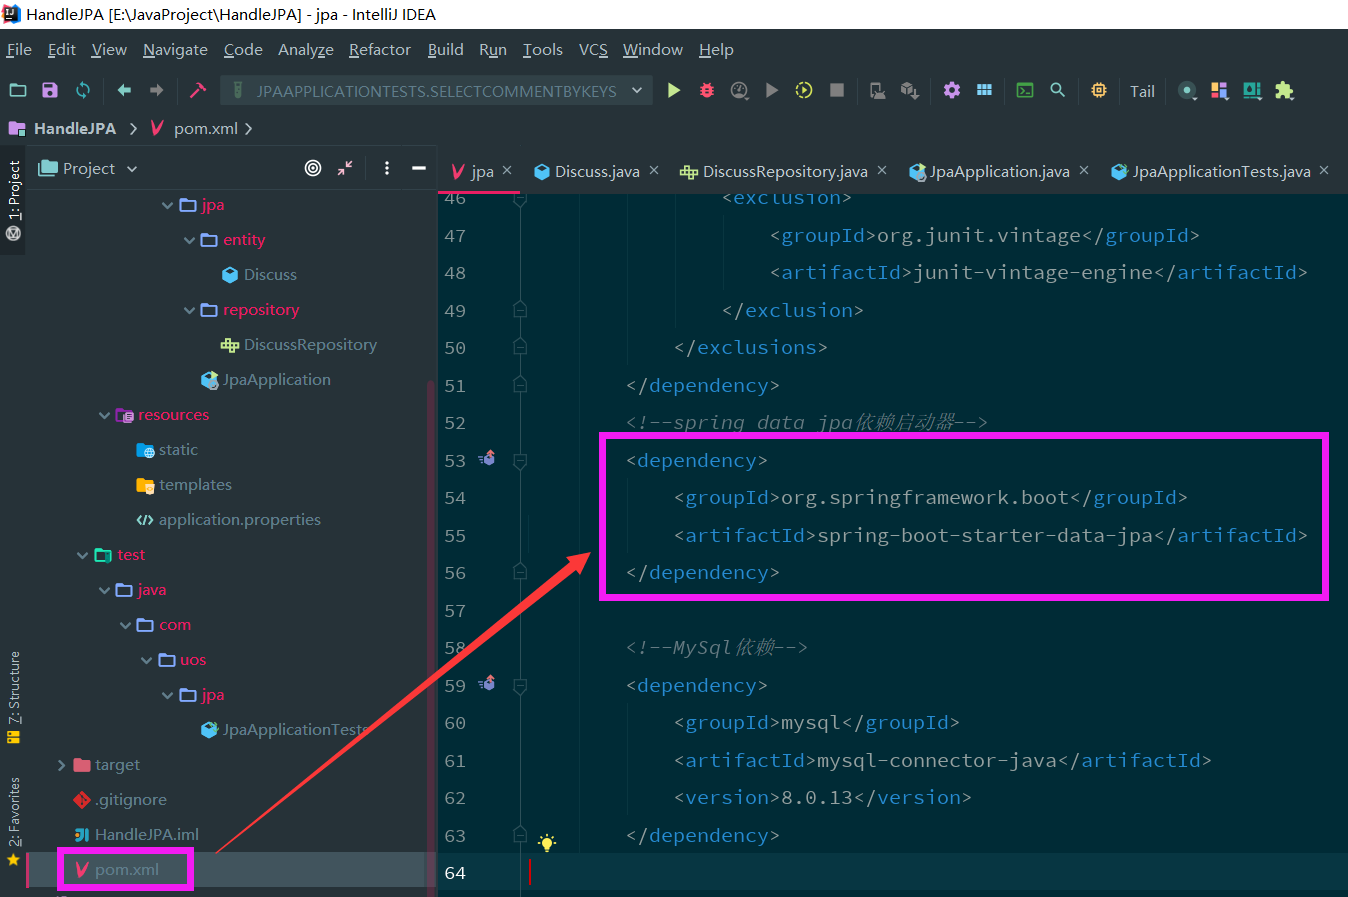Viewport: 1348px width, 897px height.
Task: Click the lightbulb intention icon at line 63
Action: click(x=547, y=843)
